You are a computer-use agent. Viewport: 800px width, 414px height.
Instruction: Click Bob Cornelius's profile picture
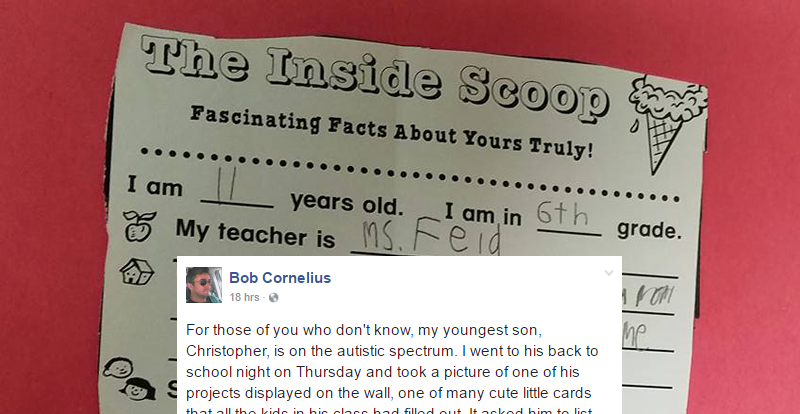204,285
